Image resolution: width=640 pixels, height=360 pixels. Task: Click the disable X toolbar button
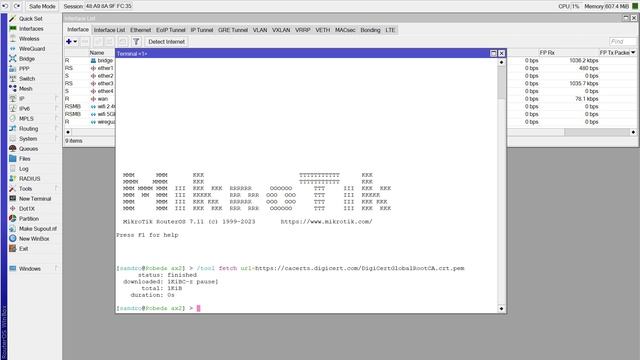tap(109, 42)
